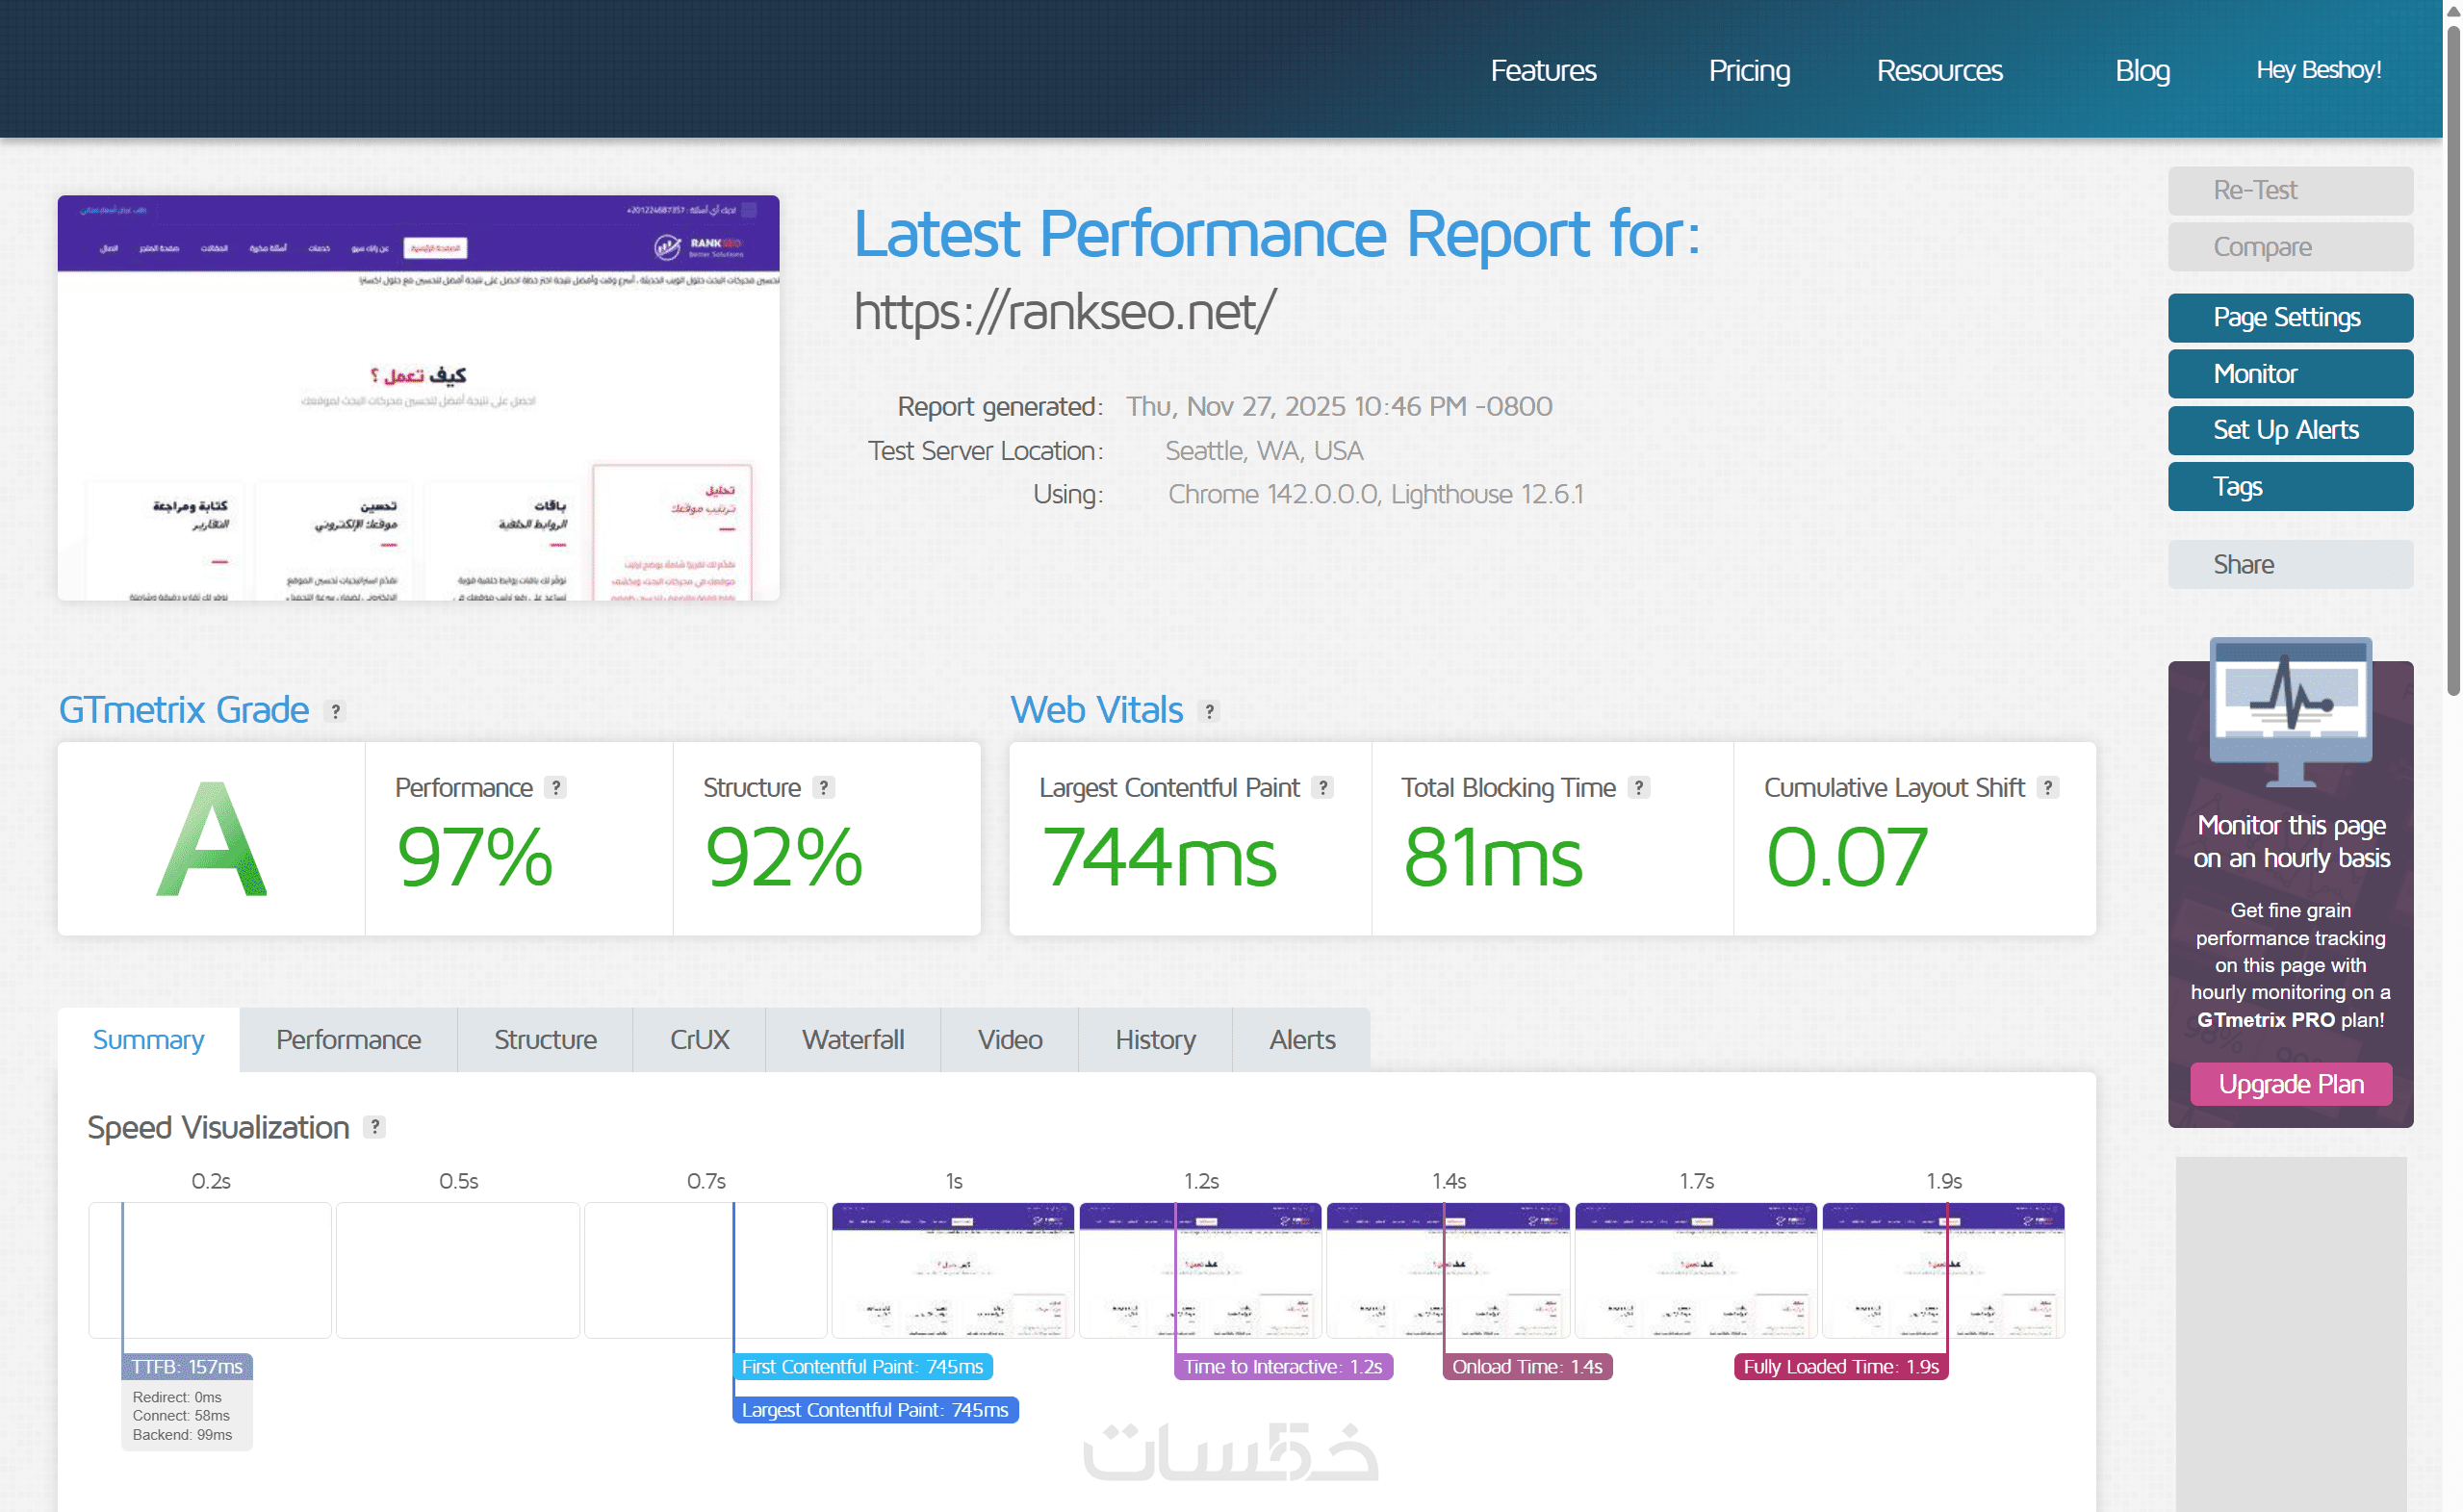
Task: Expand the Hey Beshoy account menu
Action: [2317, 70]
